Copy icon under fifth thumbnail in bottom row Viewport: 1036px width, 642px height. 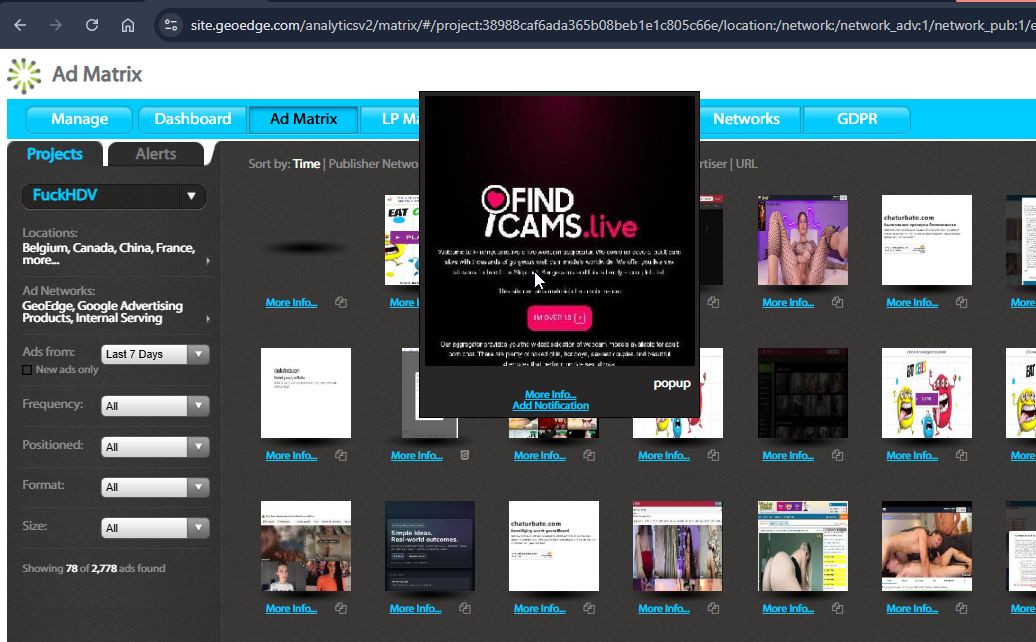[x=837, y=608]
